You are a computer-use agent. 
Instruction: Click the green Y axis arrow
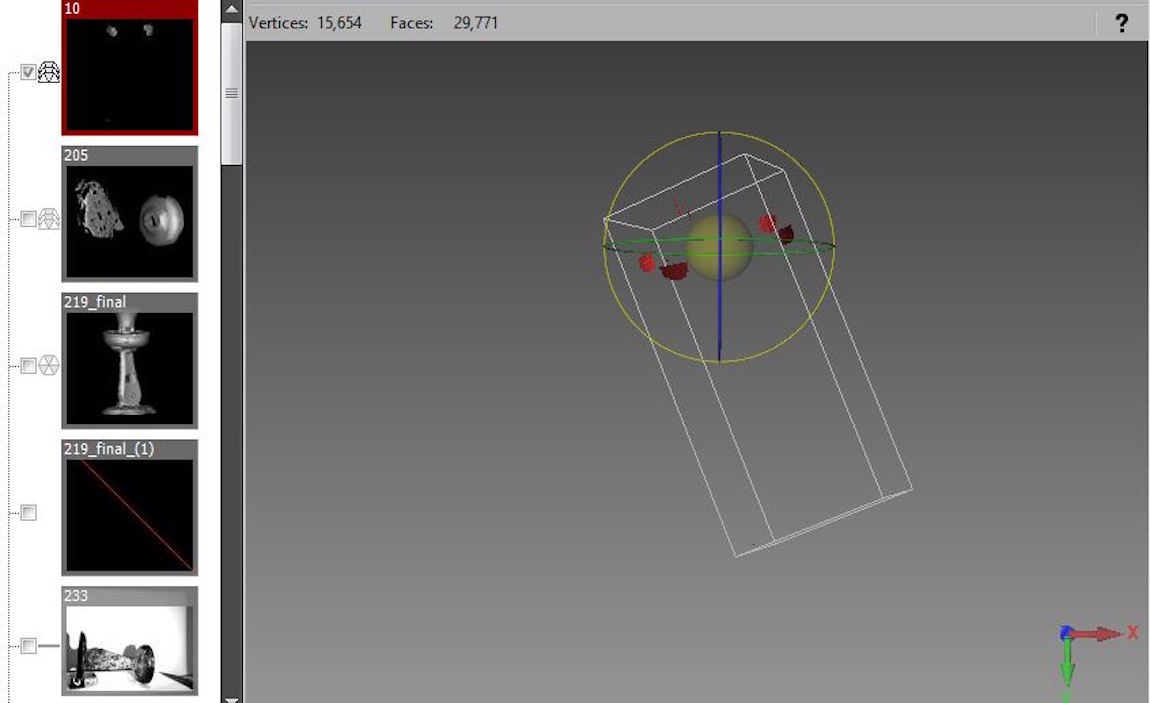(1067, 665)
